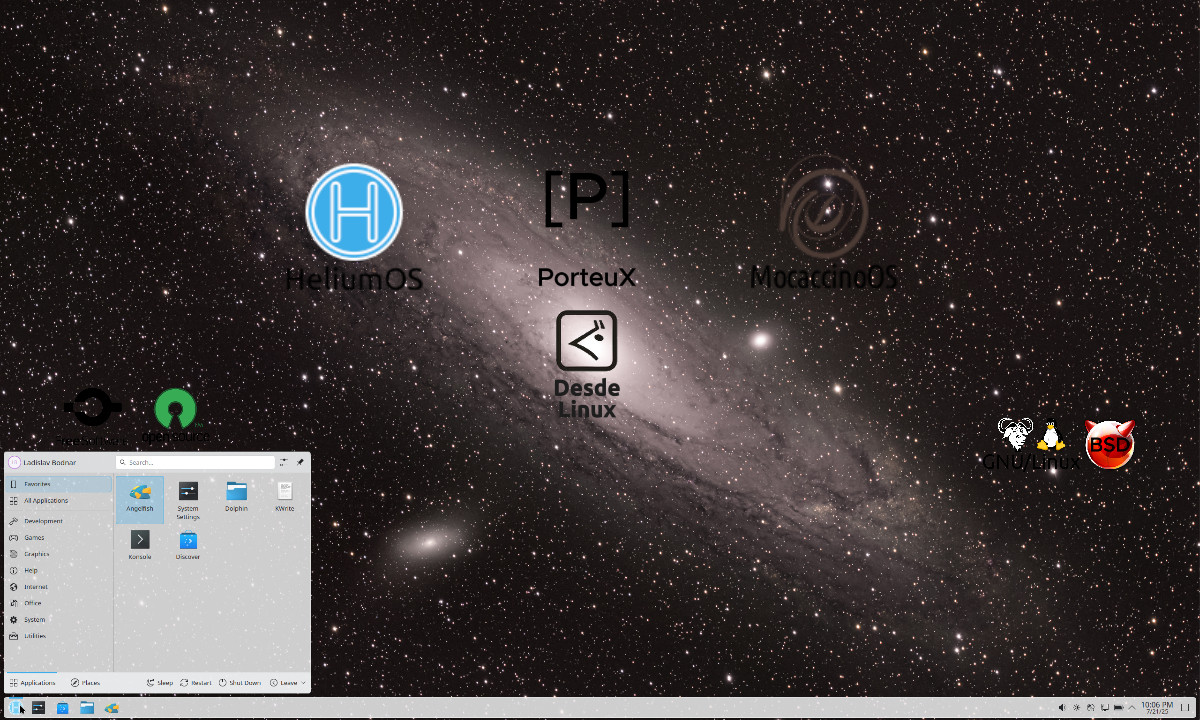
Task: Click the volume icon in system tray
Action: (x=1062, y=708)
